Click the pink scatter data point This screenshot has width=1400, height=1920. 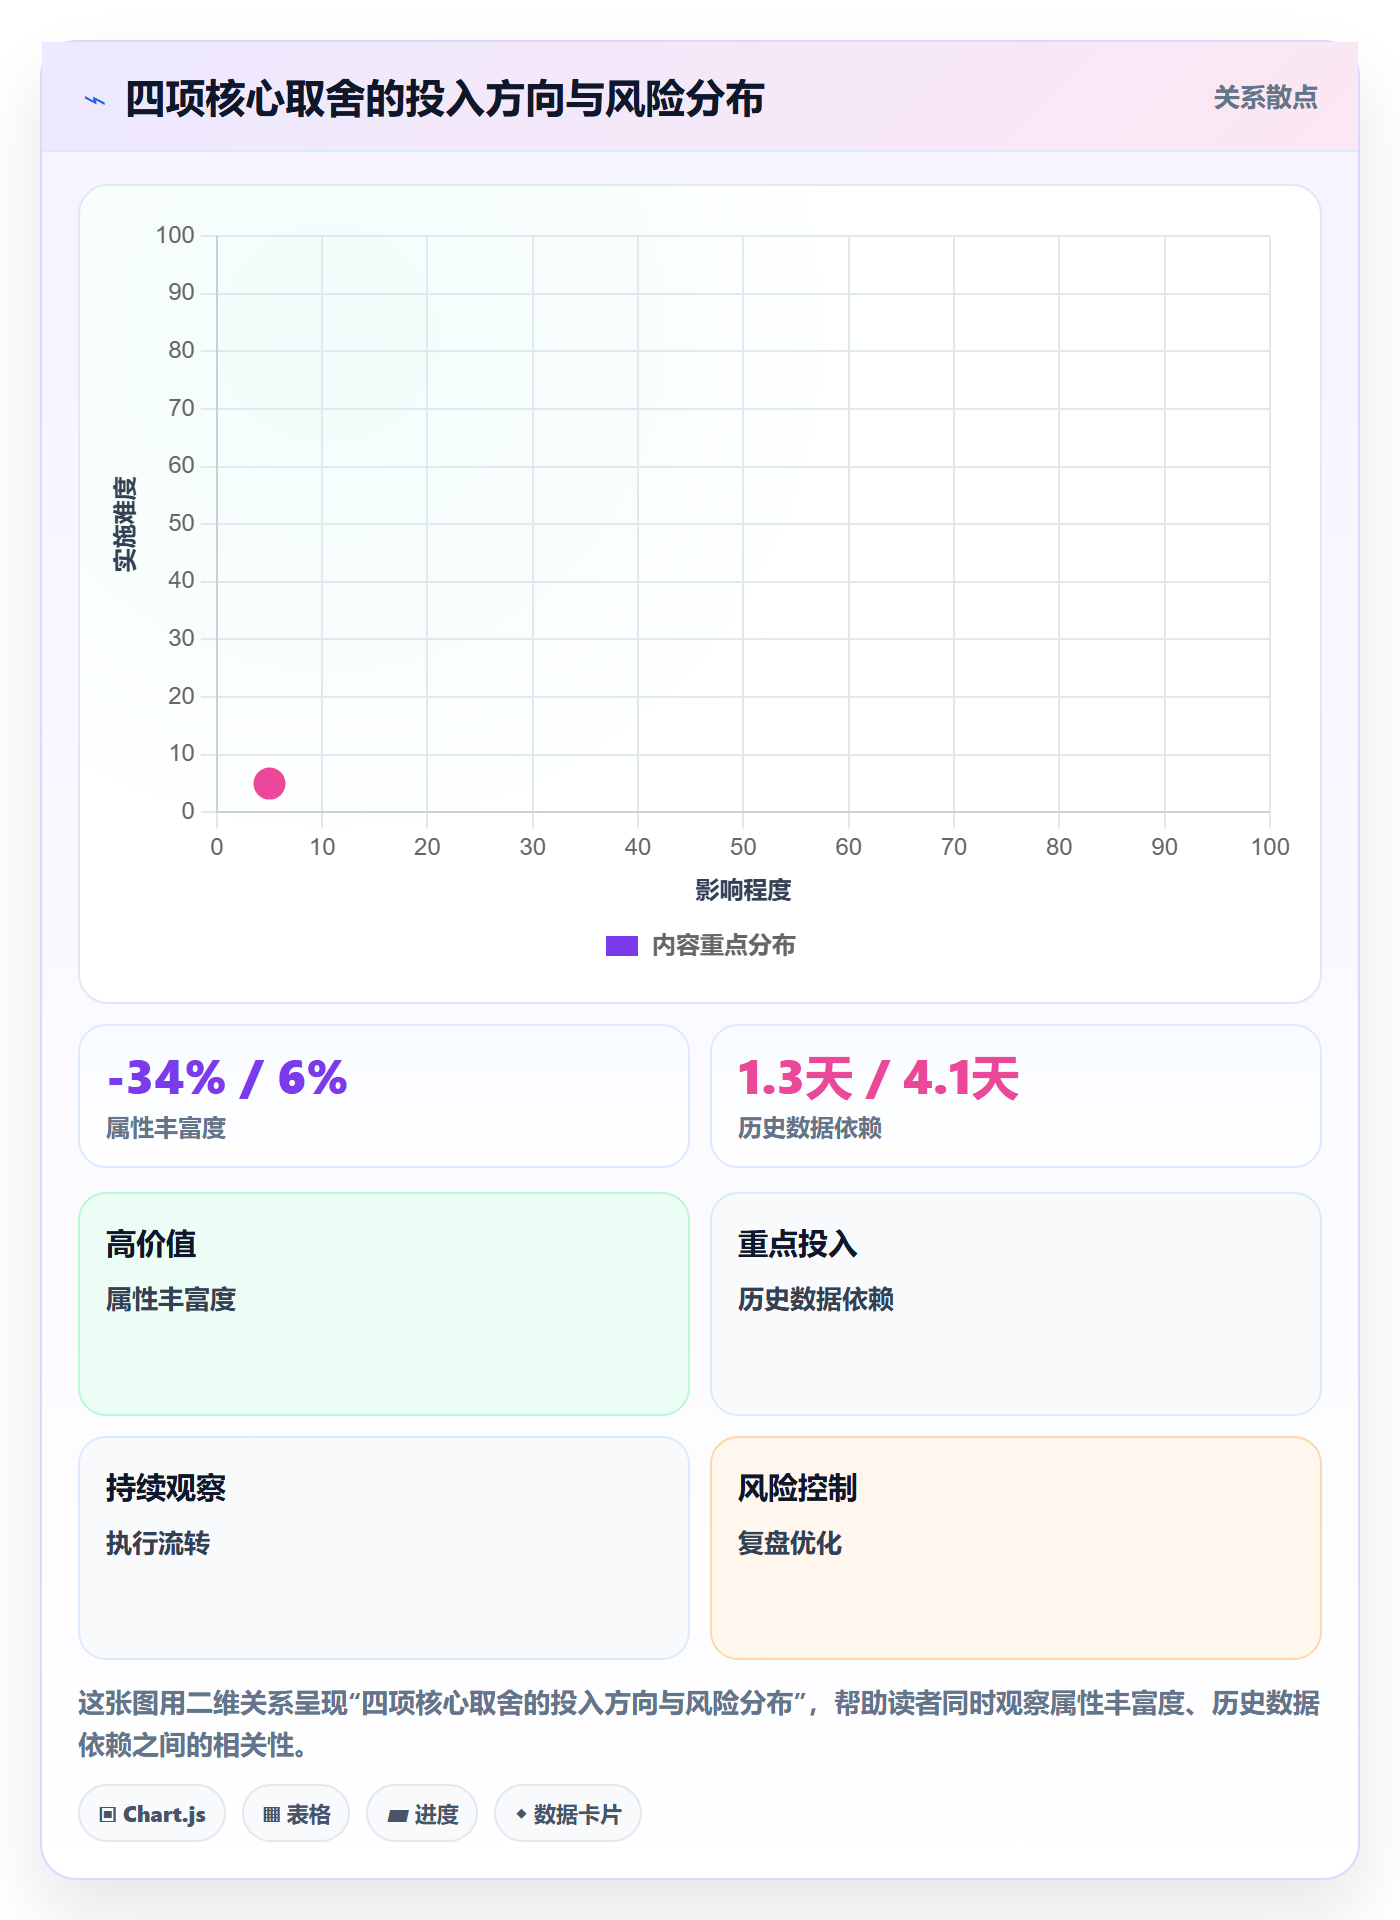[269, 783]
